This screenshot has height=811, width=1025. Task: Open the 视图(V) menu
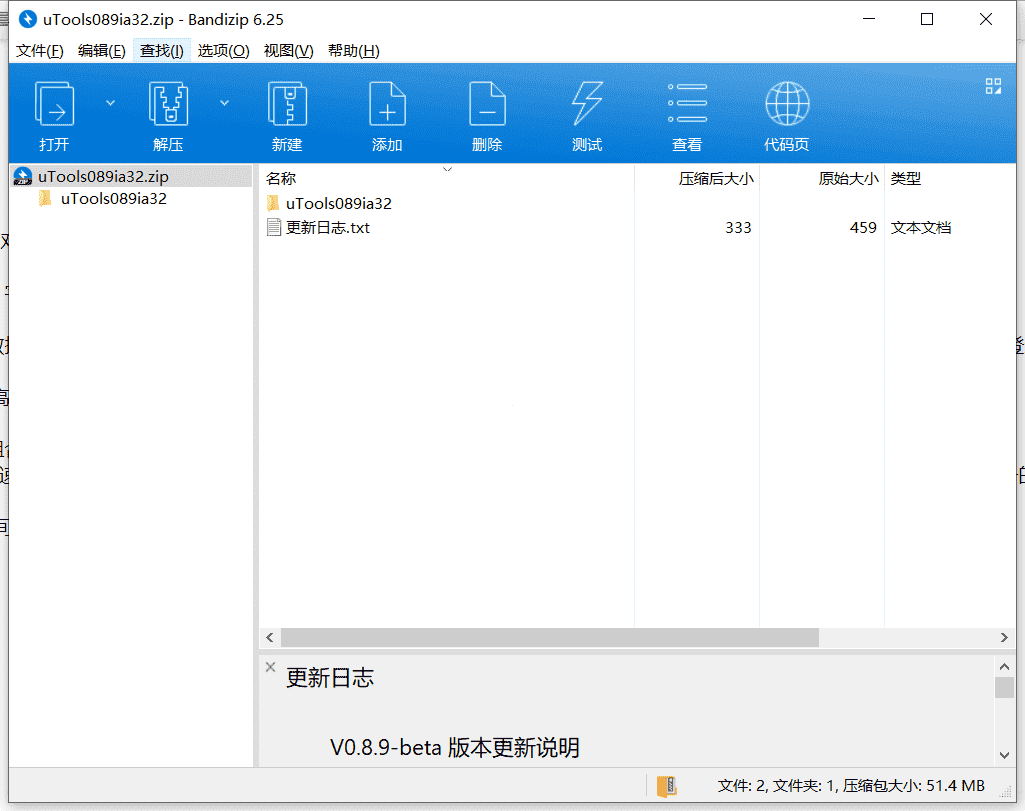pyautogui.click(x=288, y=50)
